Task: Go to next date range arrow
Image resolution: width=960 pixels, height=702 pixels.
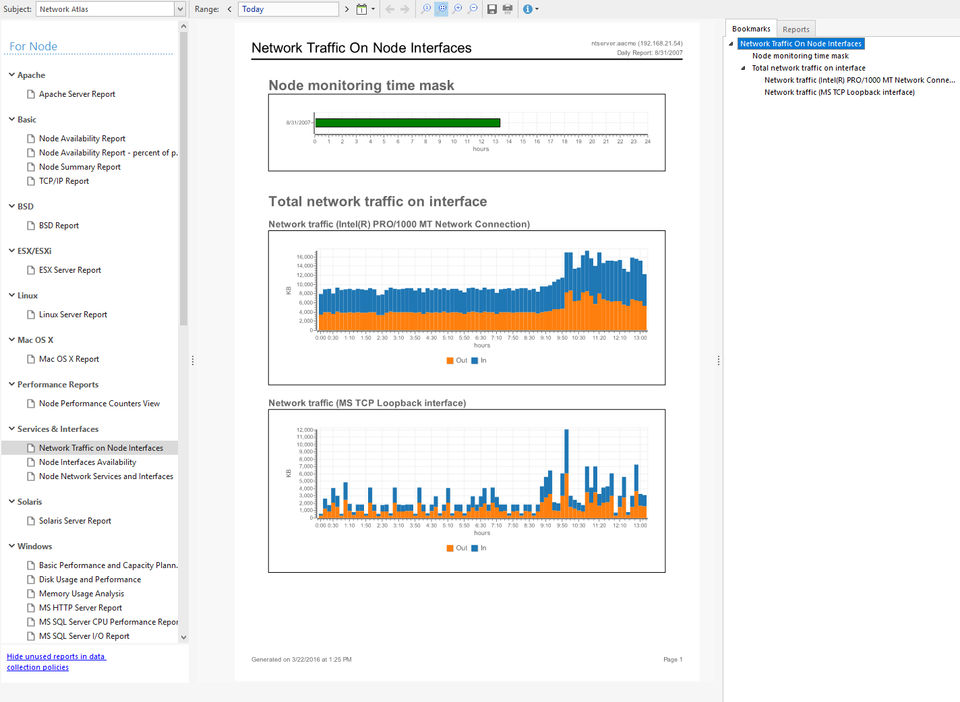Action: (347, 9)
